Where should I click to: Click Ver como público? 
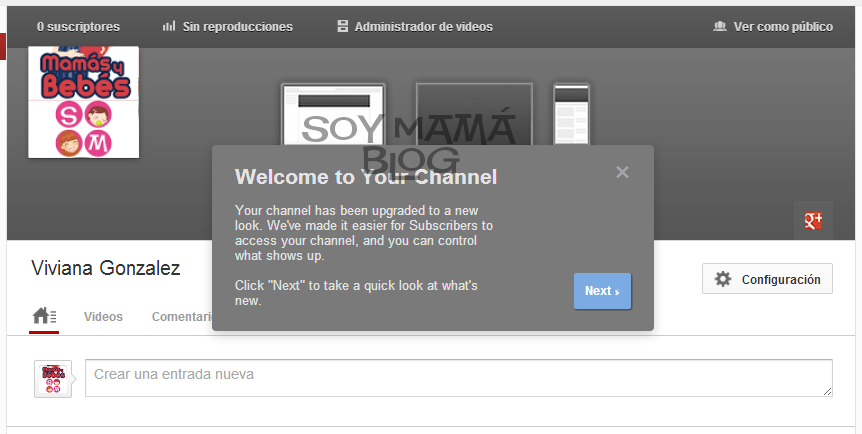point(772,26)
